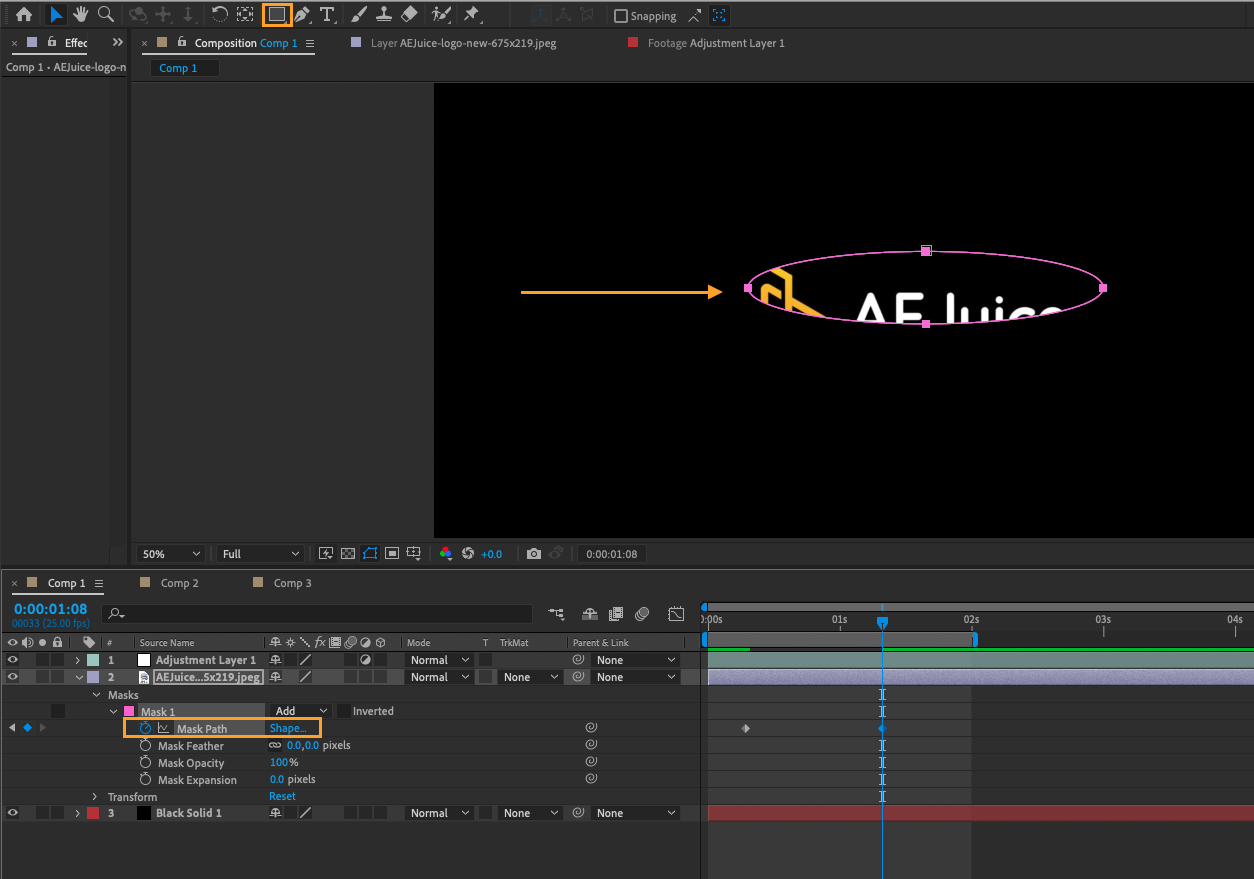1254x879 pixels.
Task: Open the Footage Adjustment Layer 1 tab
Action: [x=715, y=43]
